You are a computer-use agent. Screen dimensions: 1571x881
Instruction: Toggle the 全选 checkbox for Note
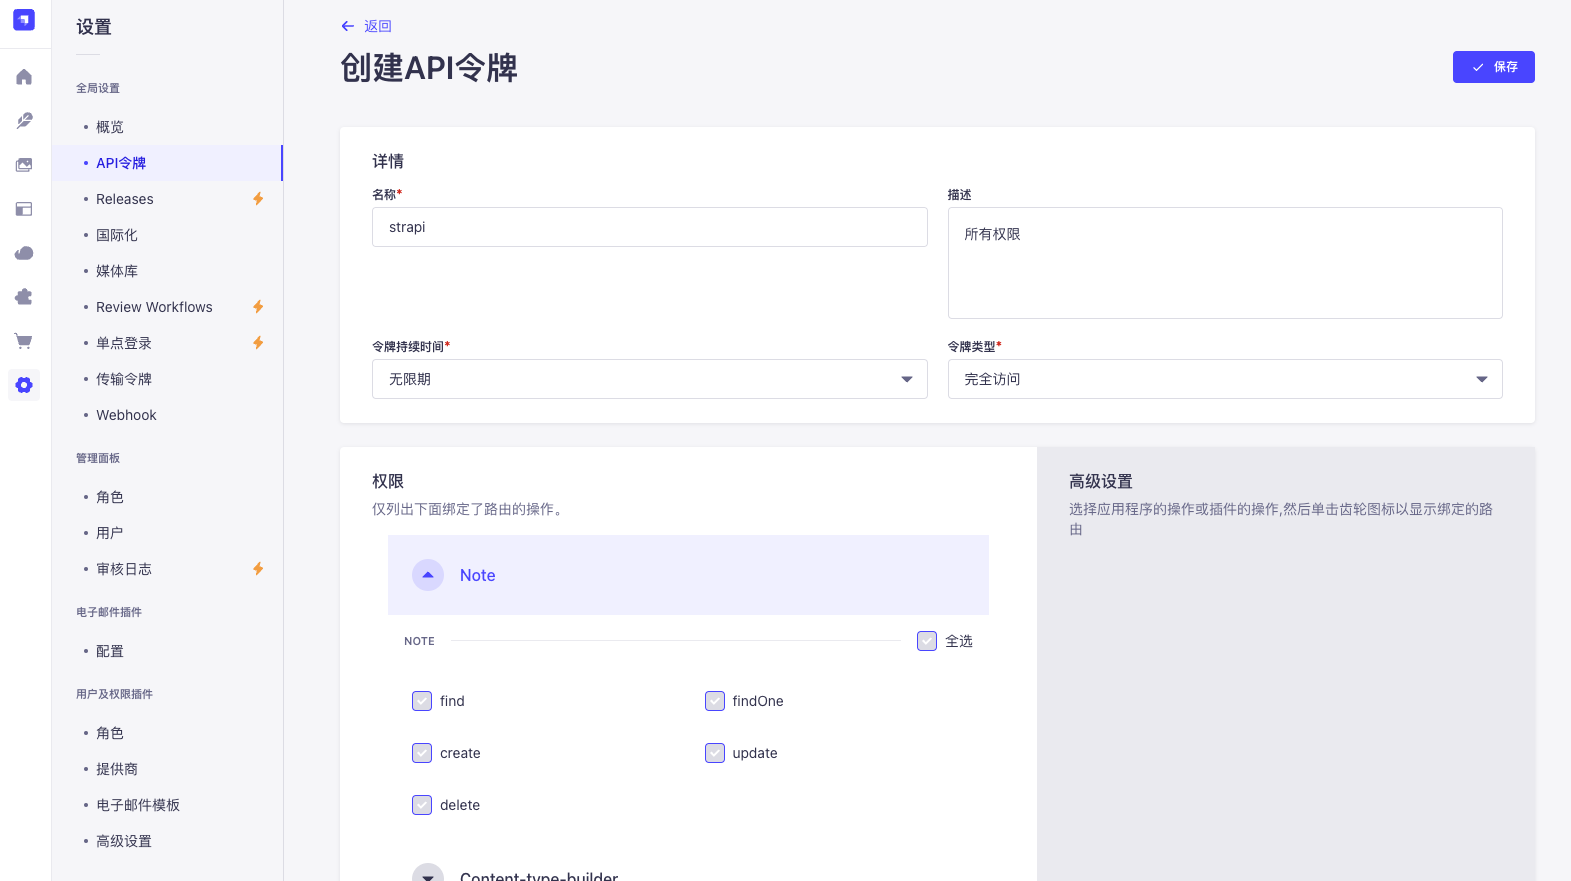tap(927, 641)
